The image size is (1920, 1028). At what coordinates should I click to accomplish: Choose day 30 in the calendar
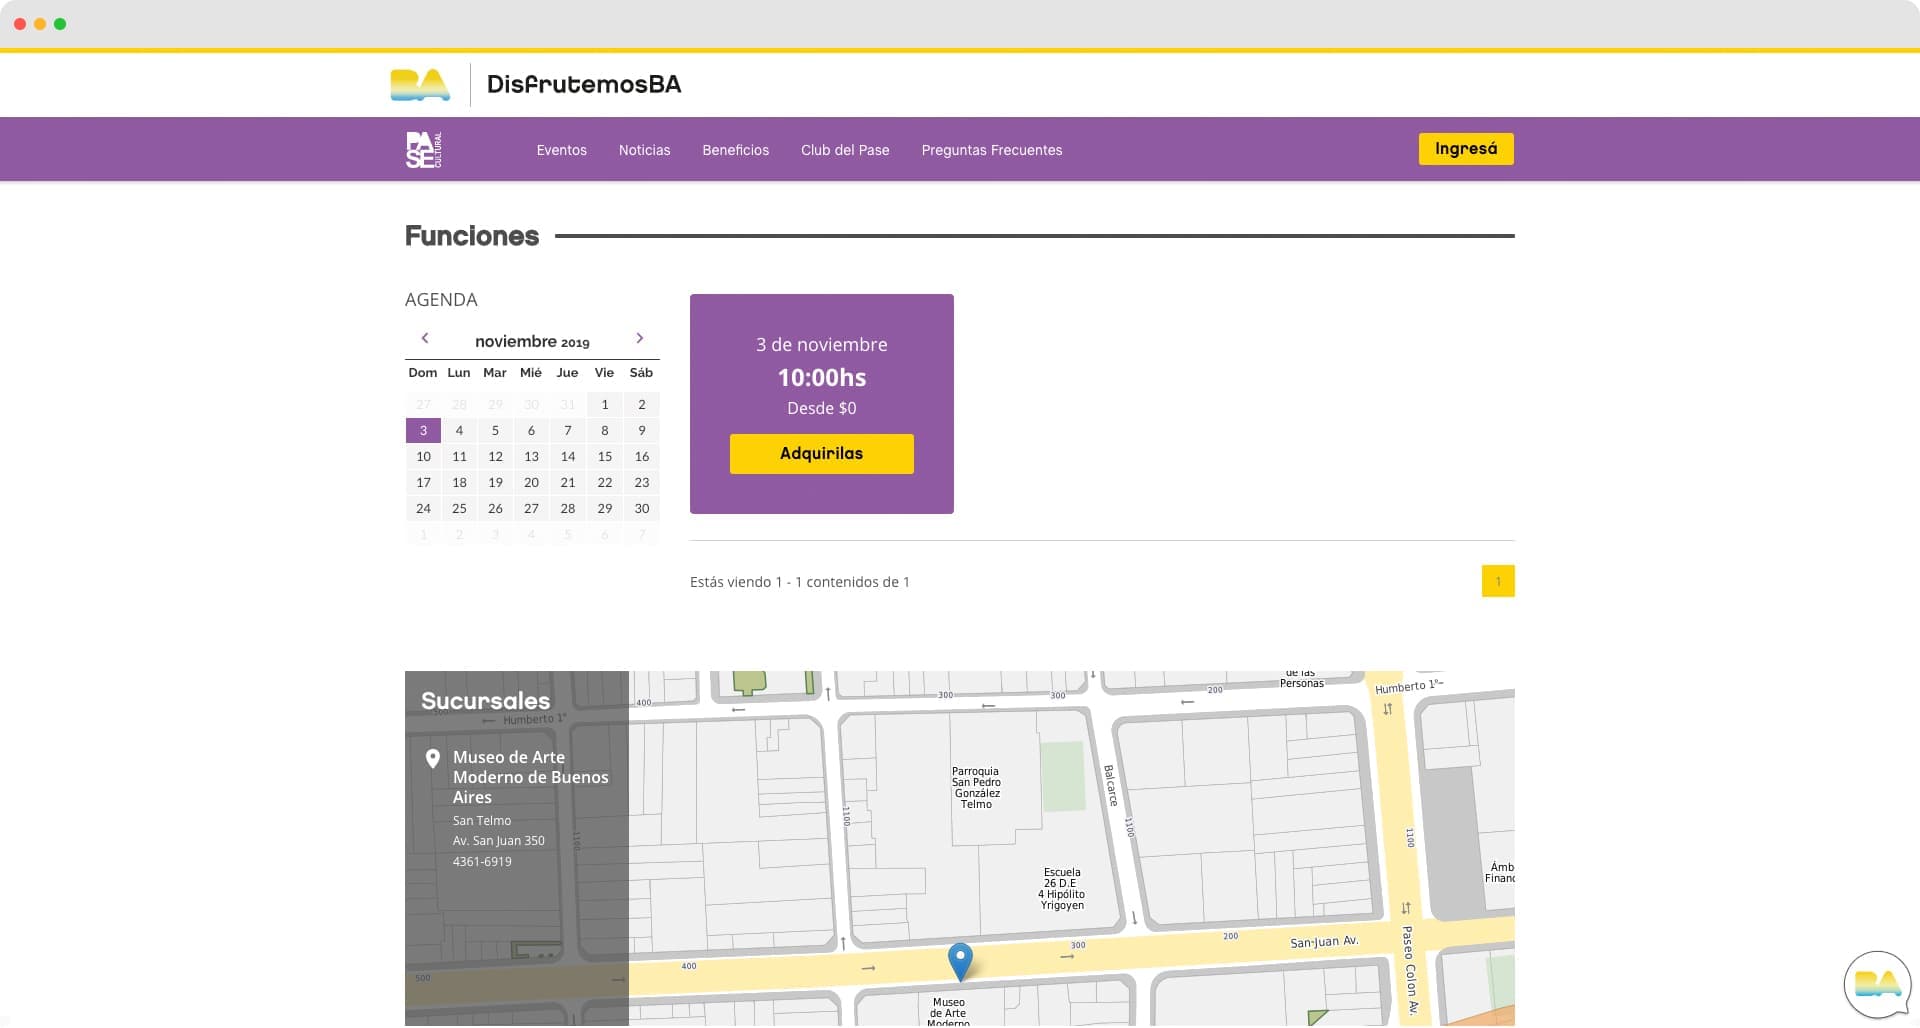coord(642,509)
